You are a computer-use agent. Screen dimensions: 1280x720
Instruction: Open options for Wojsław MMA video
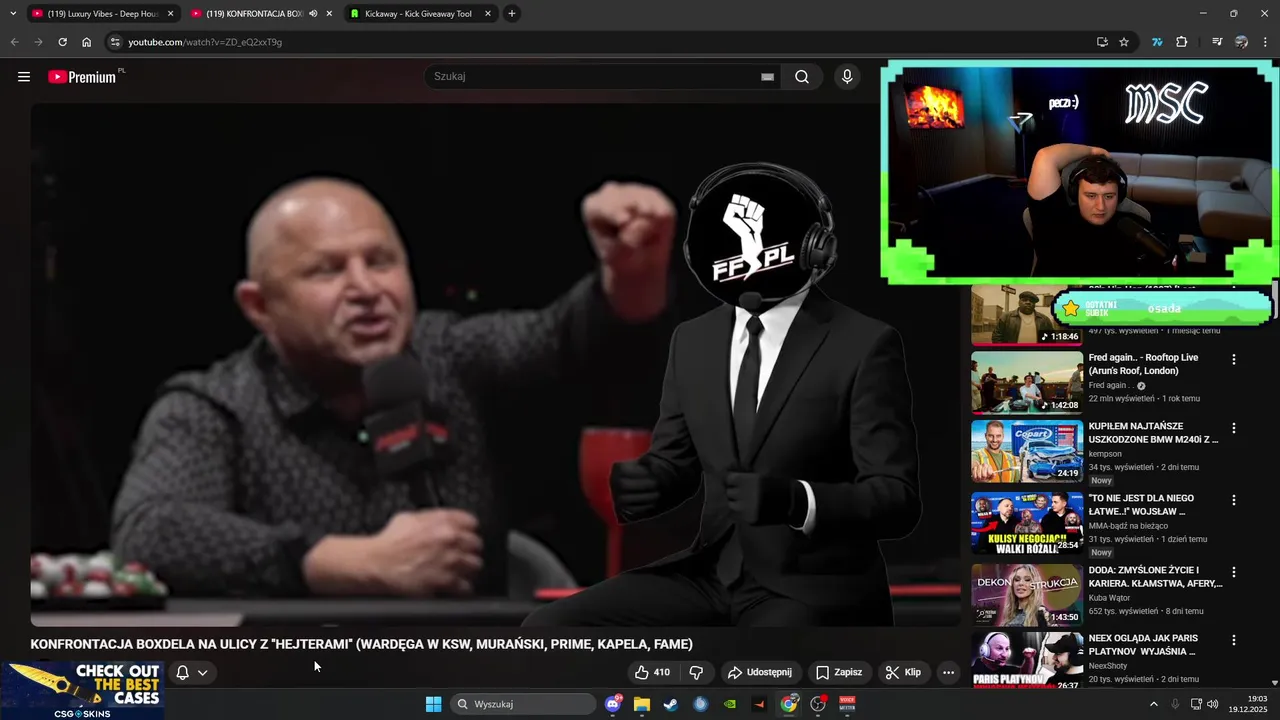pyautogui.click(x=1234, y=500)
